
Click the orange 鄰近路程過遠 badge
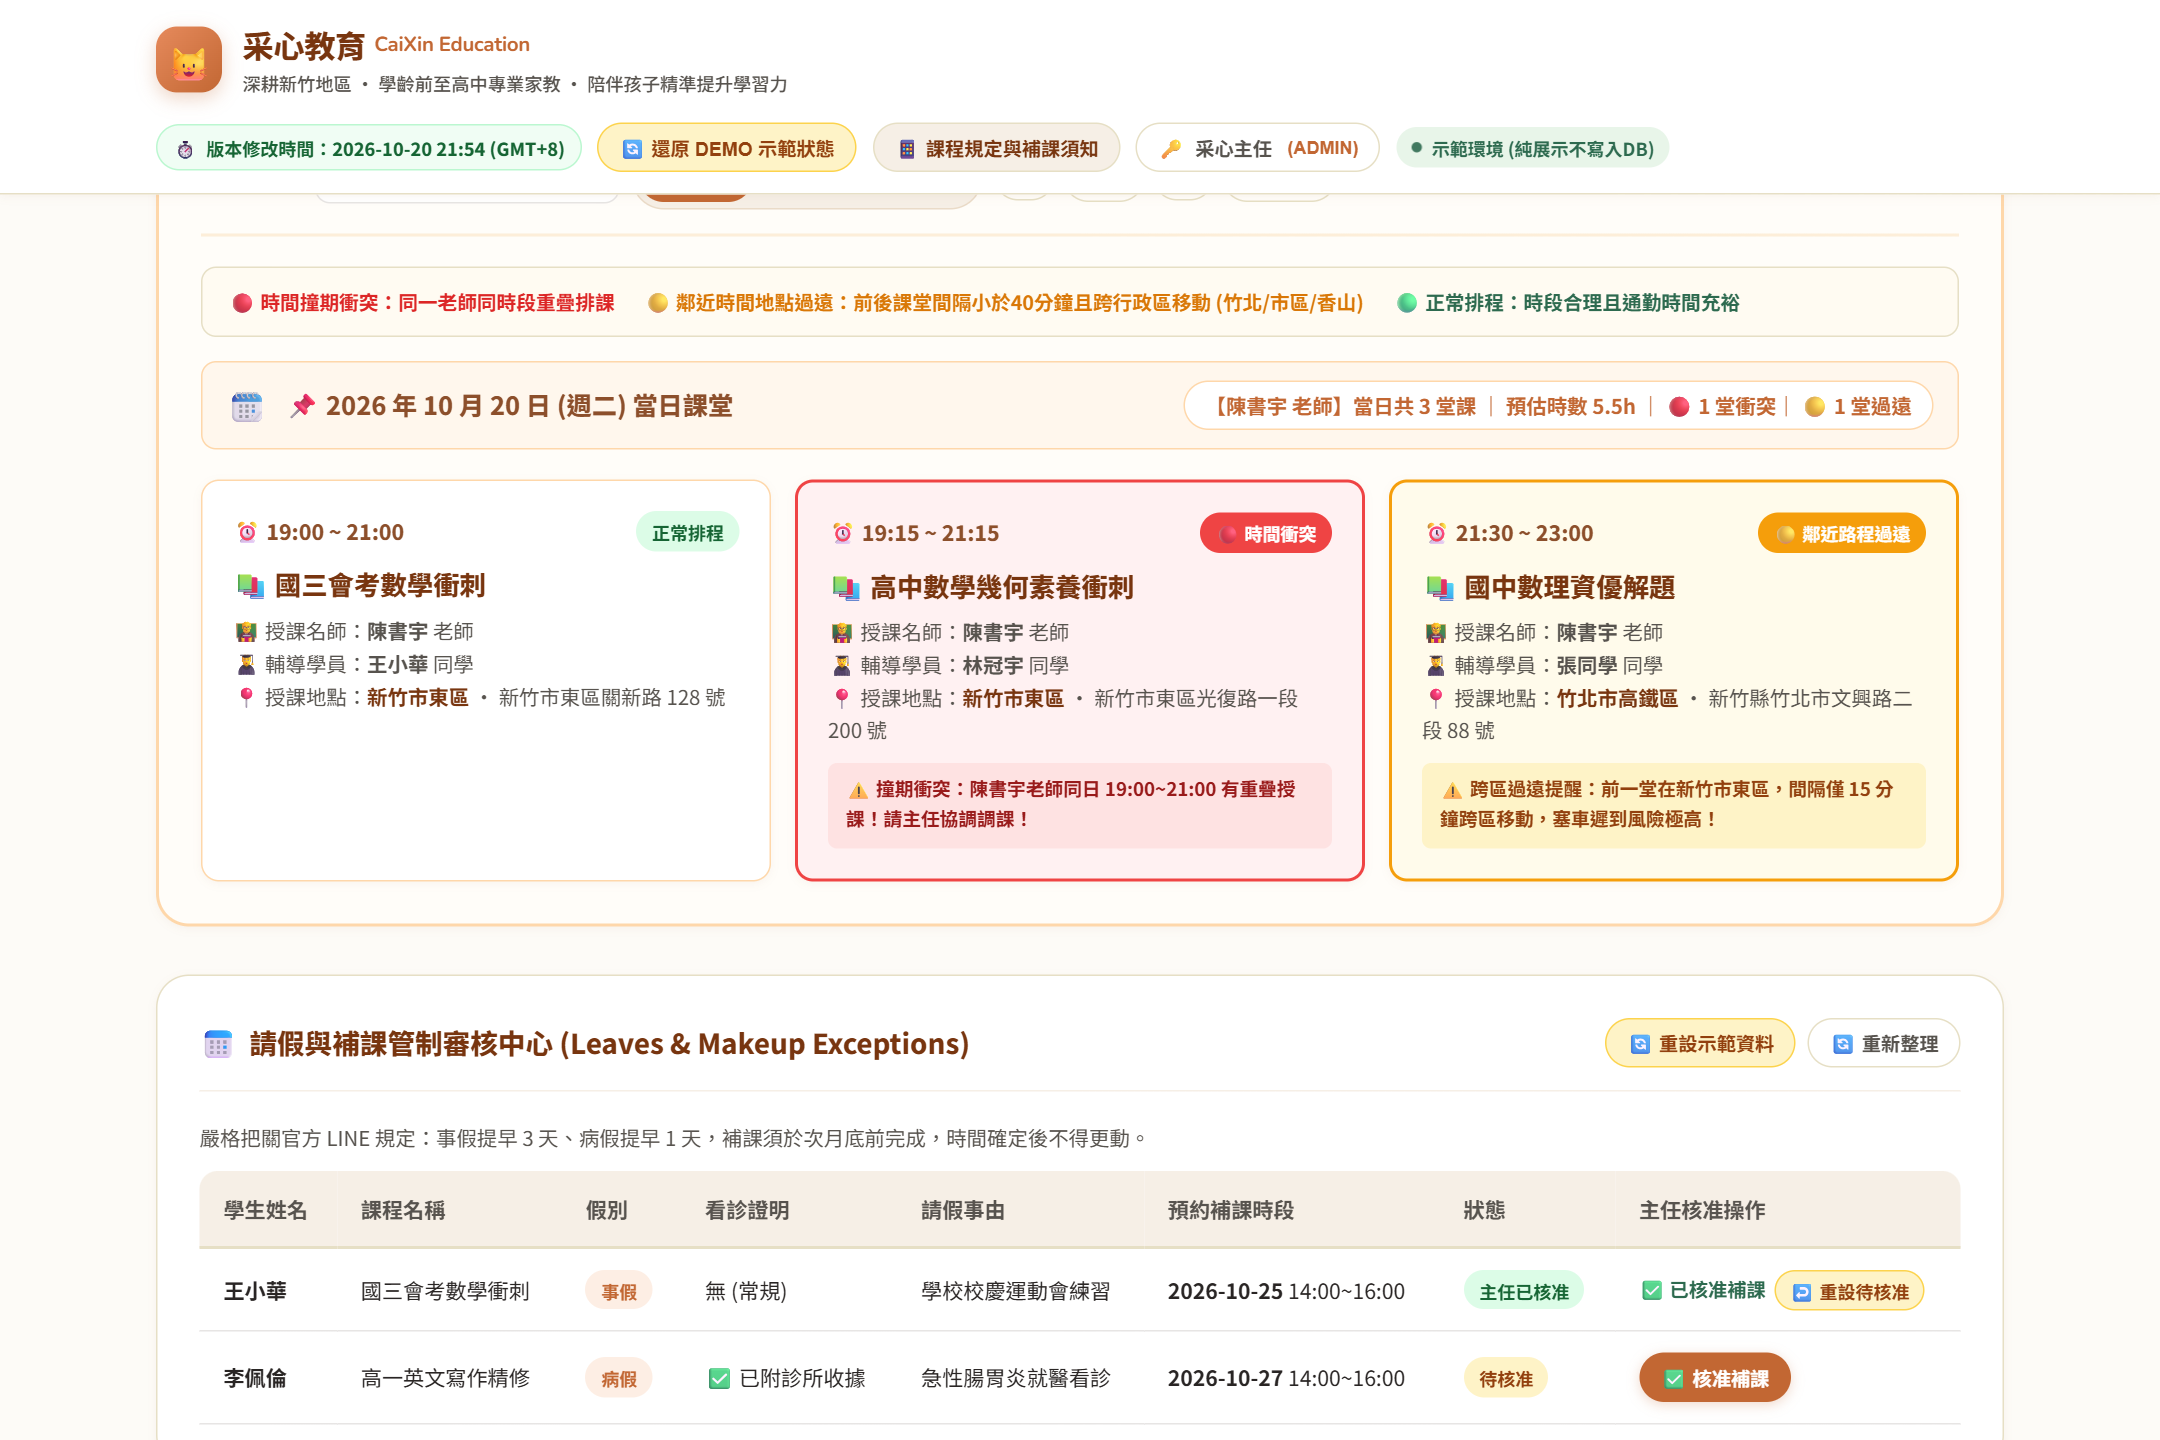click(1842, 534)
